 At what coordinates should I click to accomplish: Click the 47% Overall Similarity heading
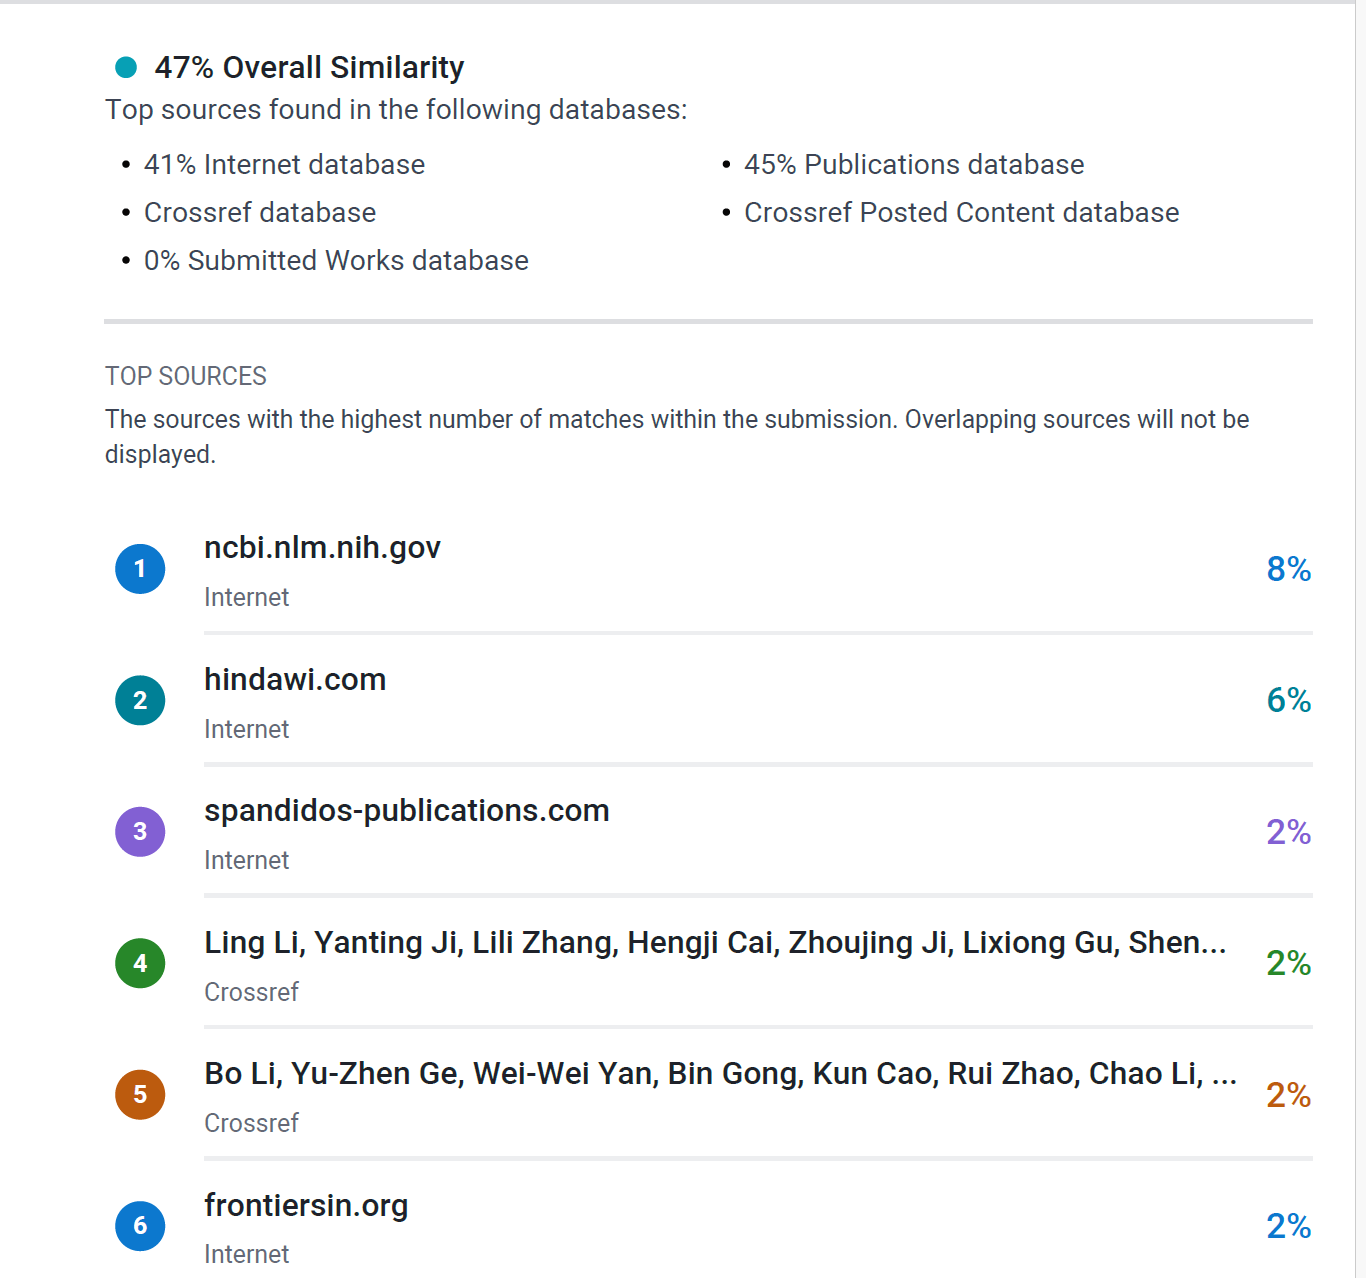tap(309, 67)
